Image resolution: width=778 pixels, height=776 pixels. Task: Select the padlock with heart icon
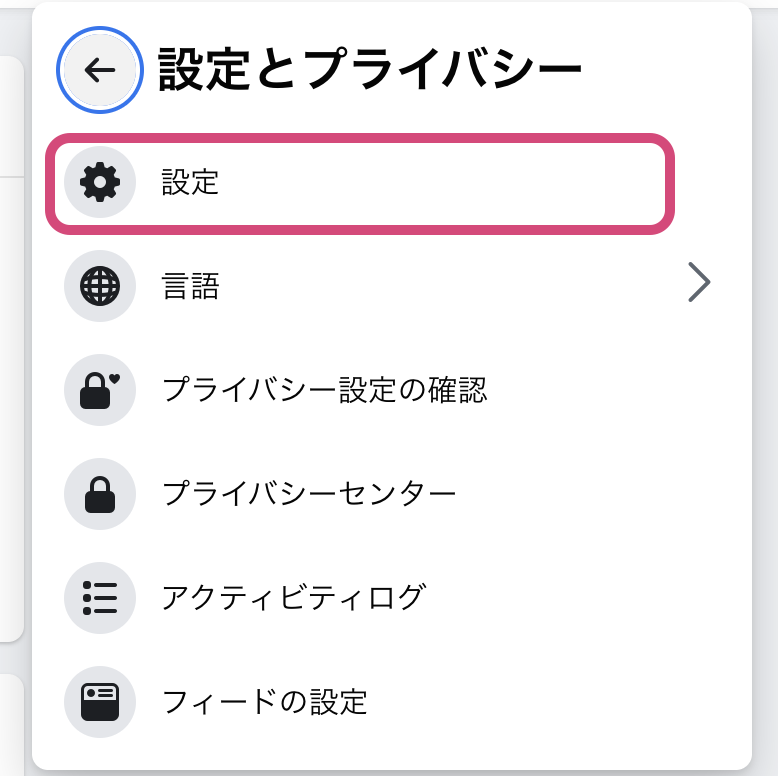tap(100, 390)
